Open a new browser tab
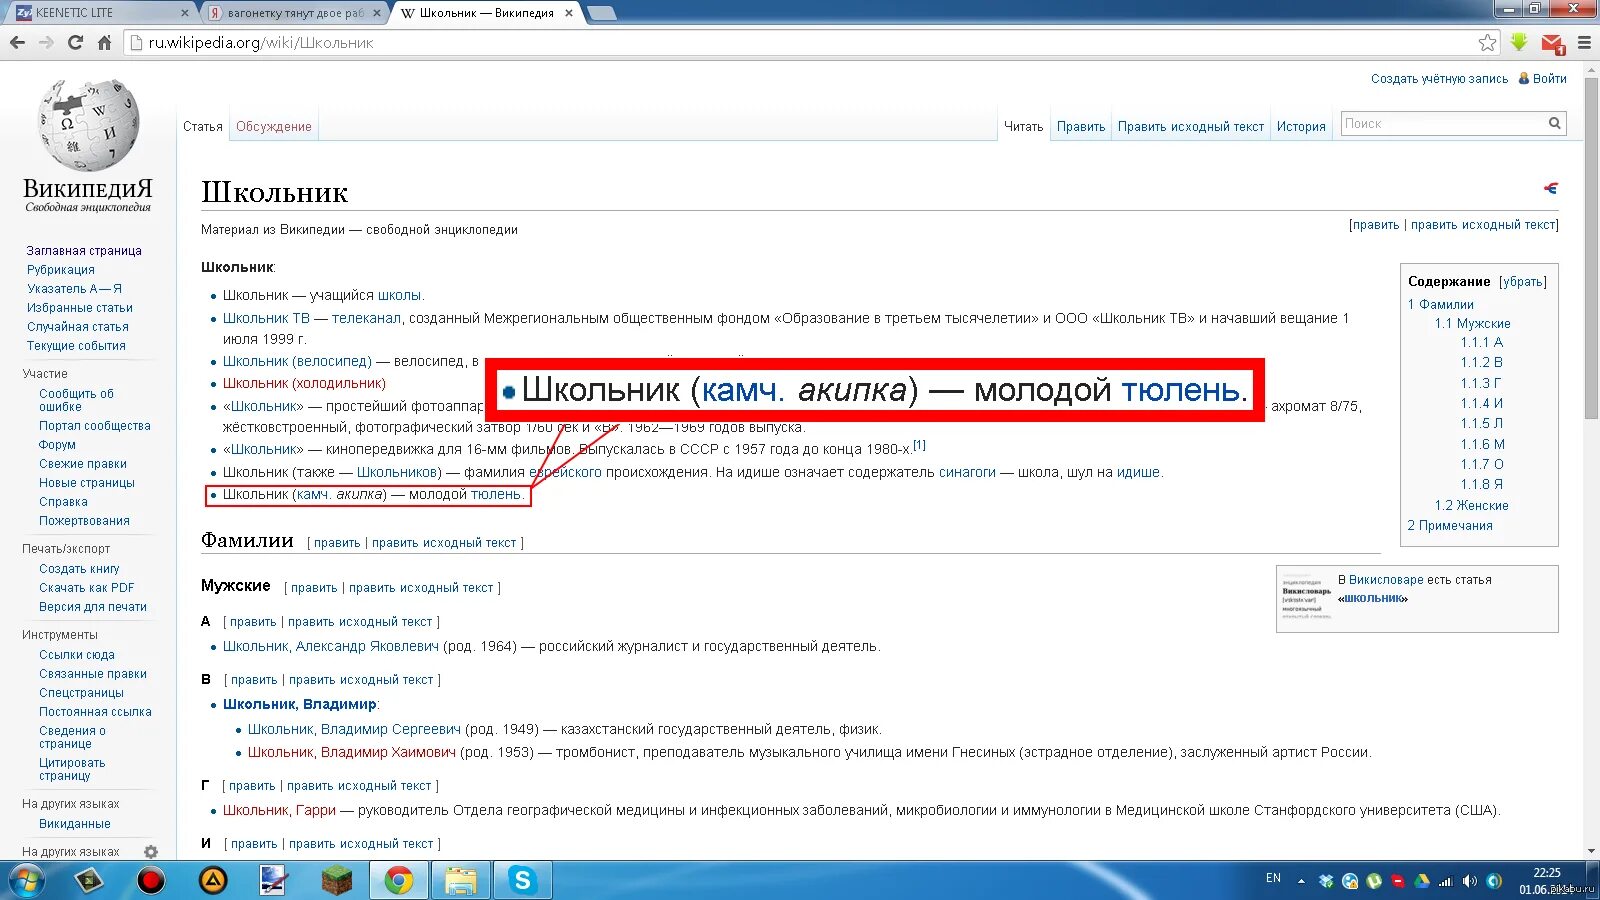 [601, 13]
